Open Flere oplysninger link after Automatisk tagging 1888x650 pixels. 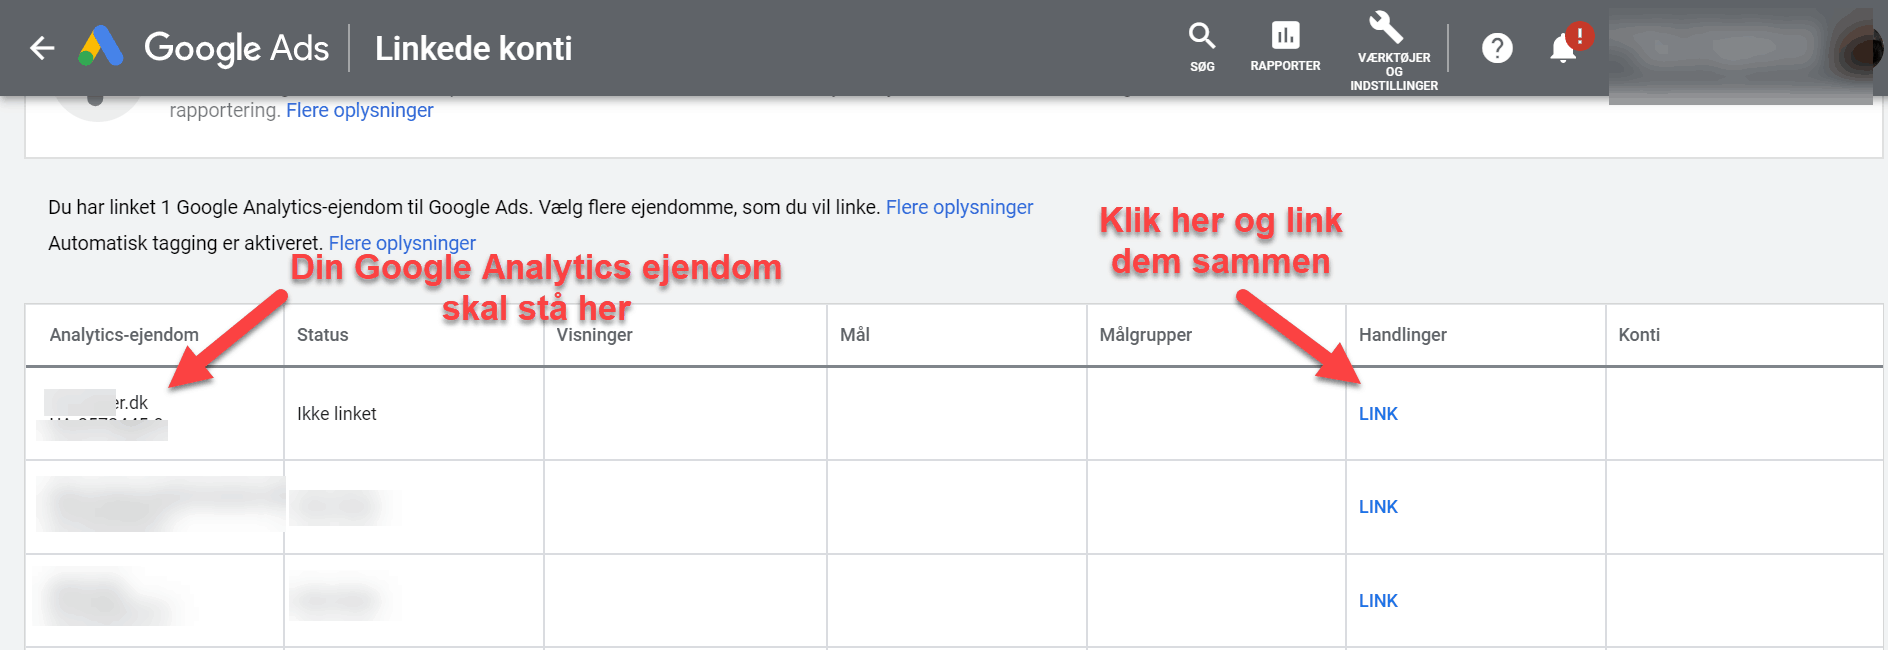coord(402,243)
